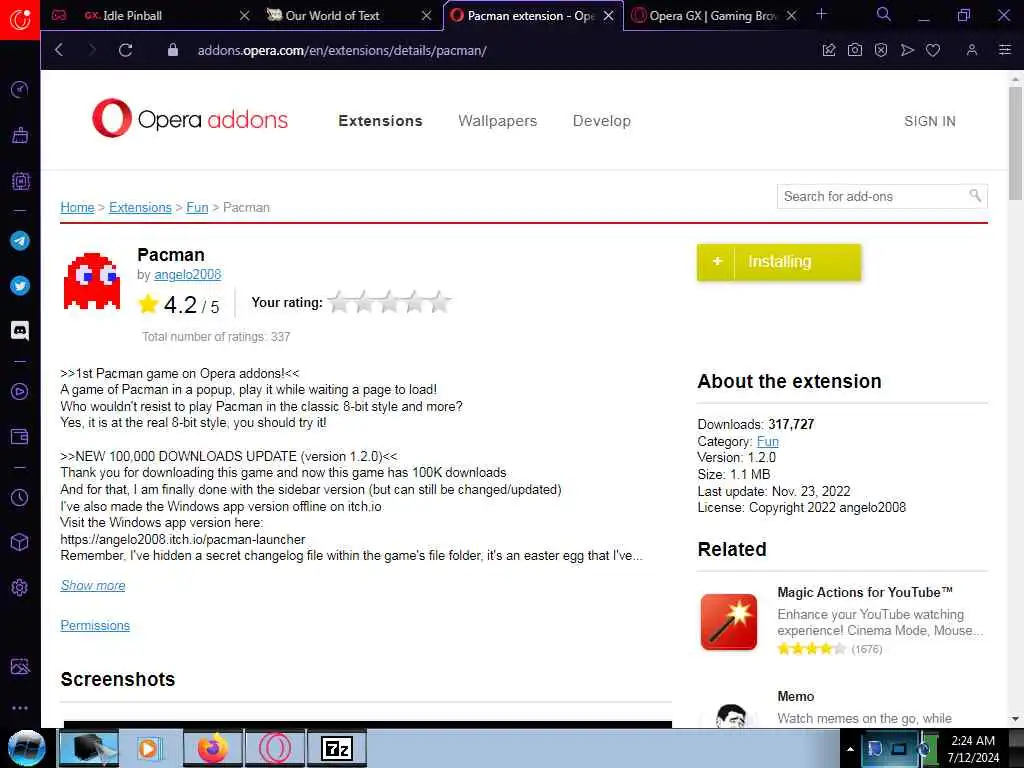
Task: Rate the extension five stars
Action: [440, 302]
